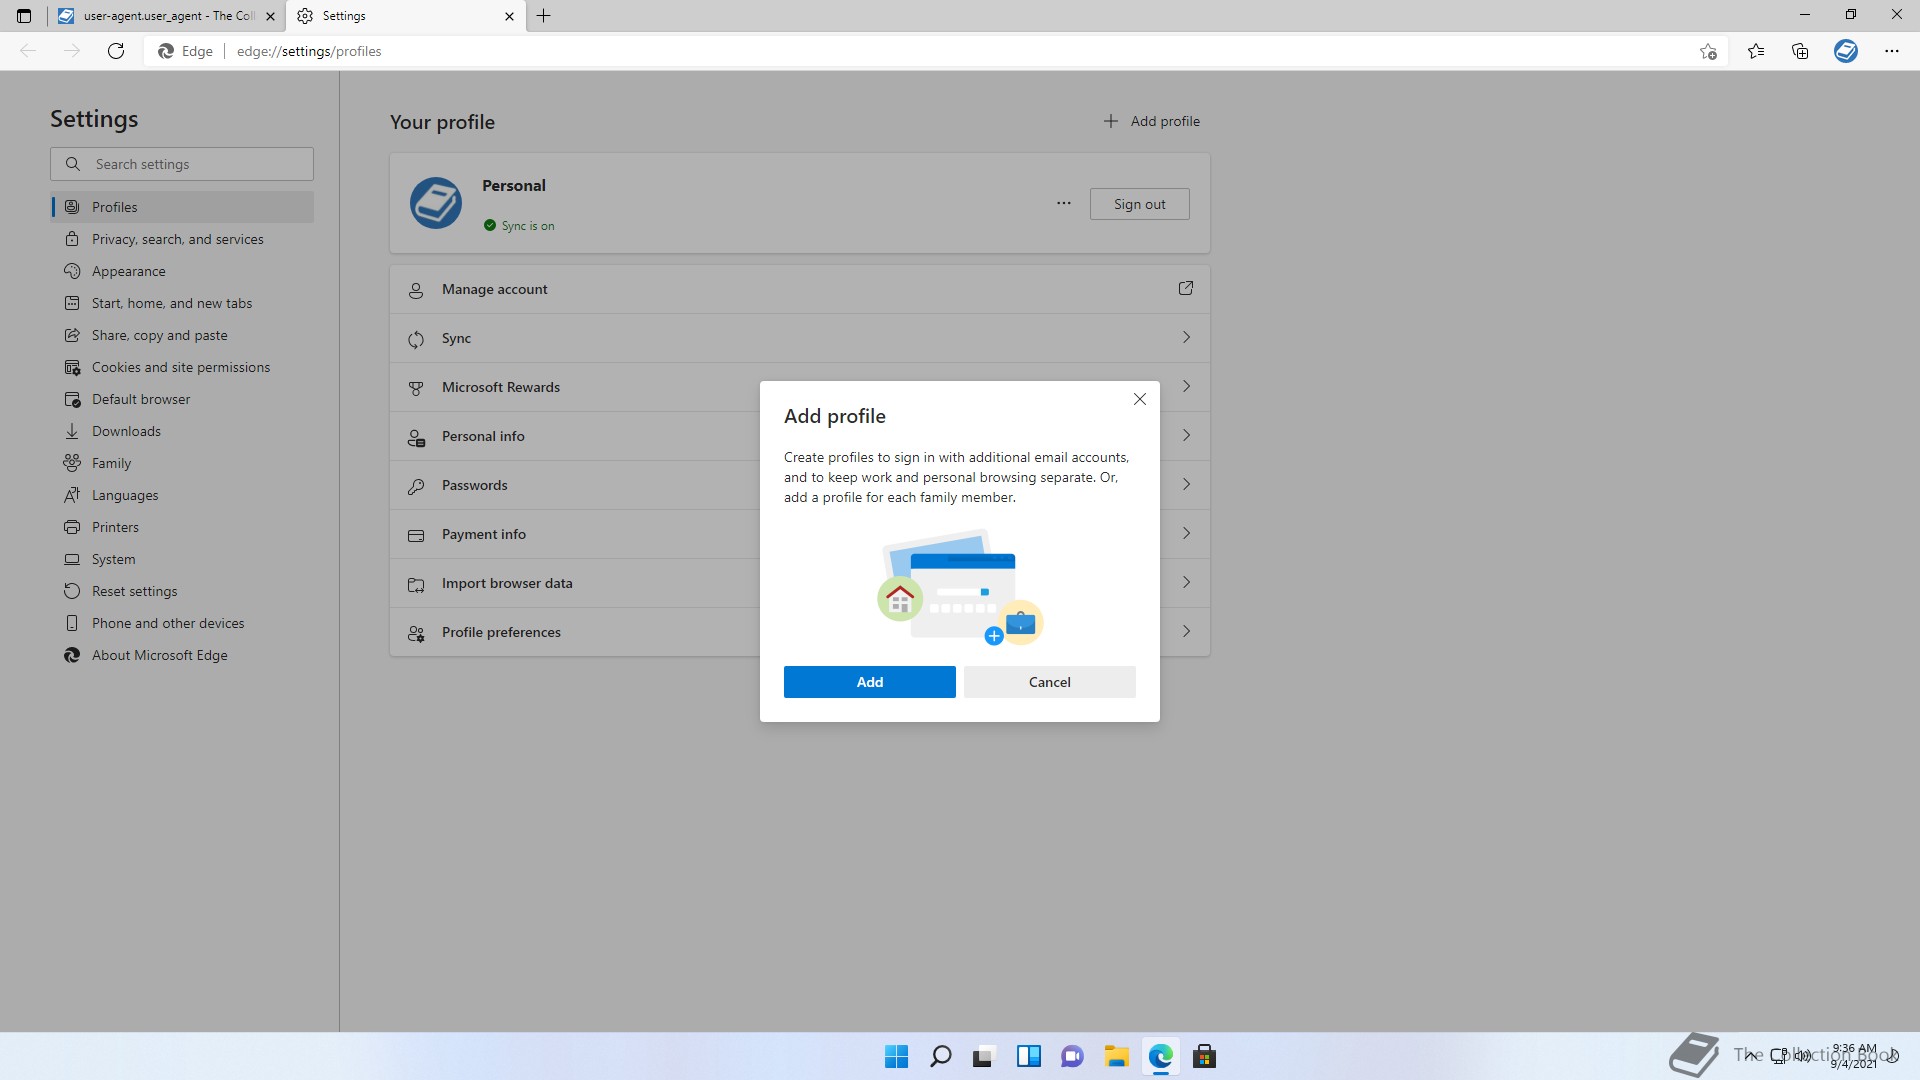Click the Sync is on status text
This screenshot has width=1920, height=1080.
(x=528, y=226)
